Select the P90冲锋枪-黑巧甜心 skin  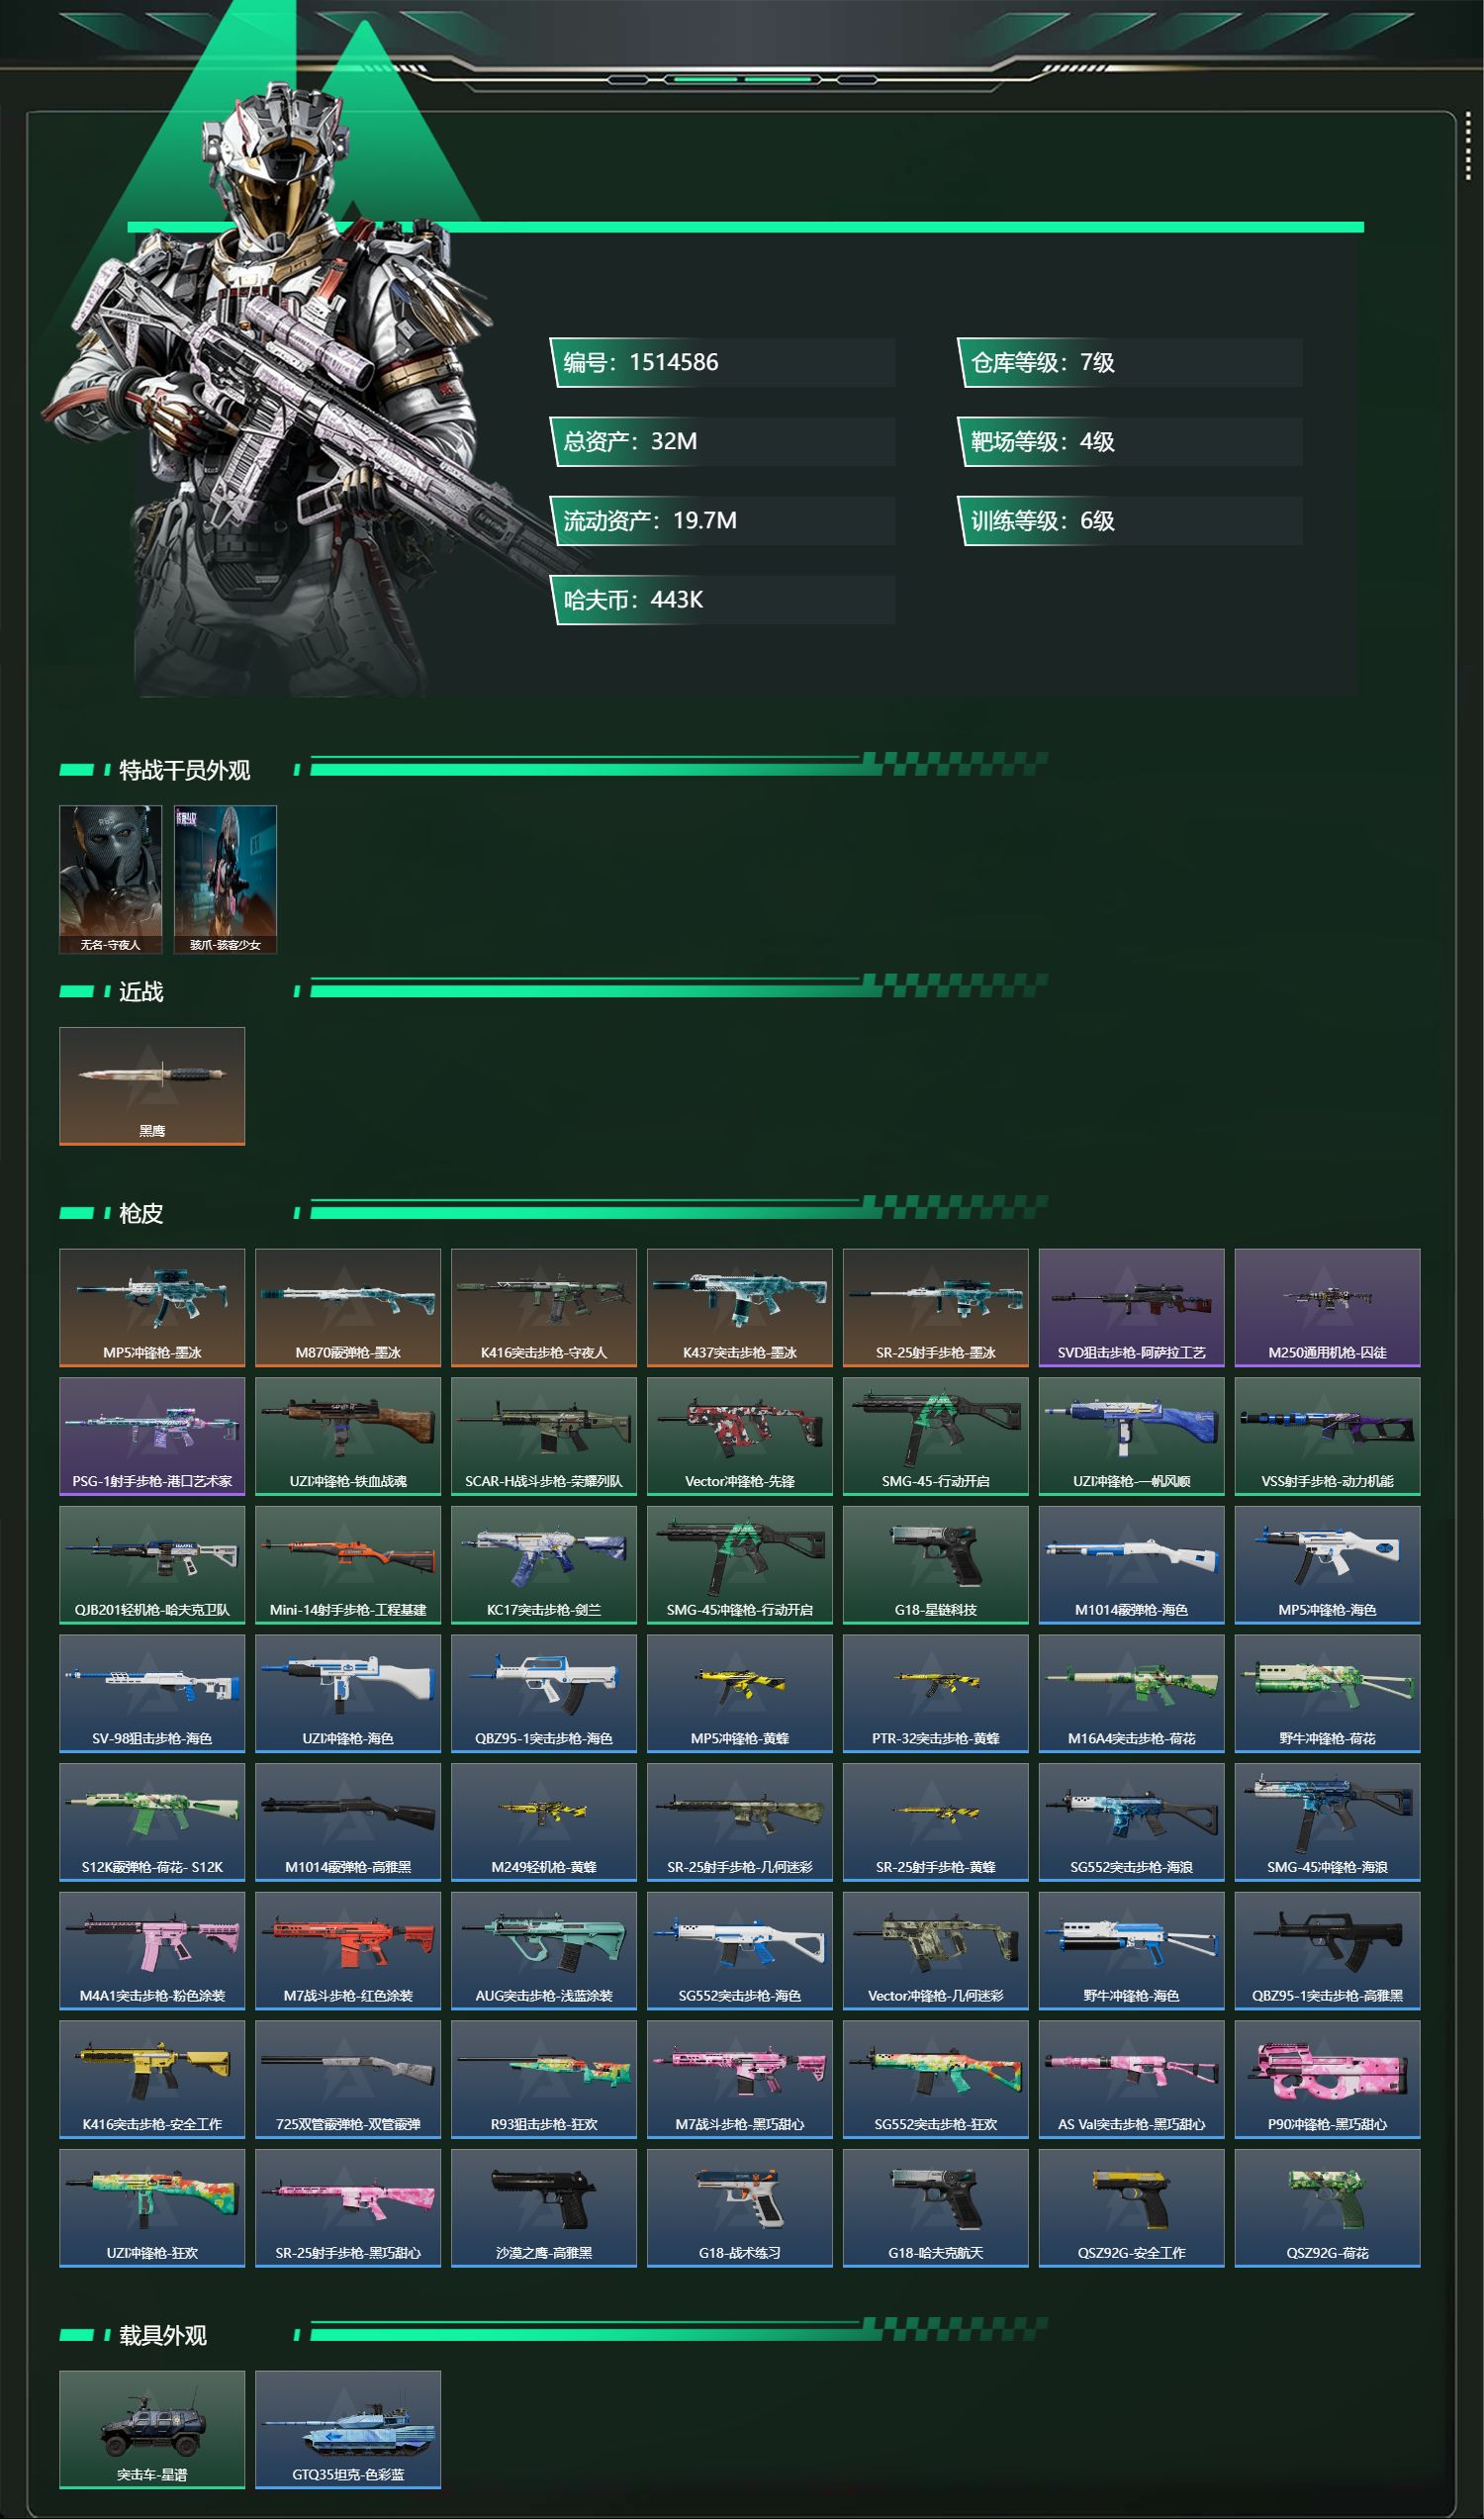[x=1328, y=2079]
